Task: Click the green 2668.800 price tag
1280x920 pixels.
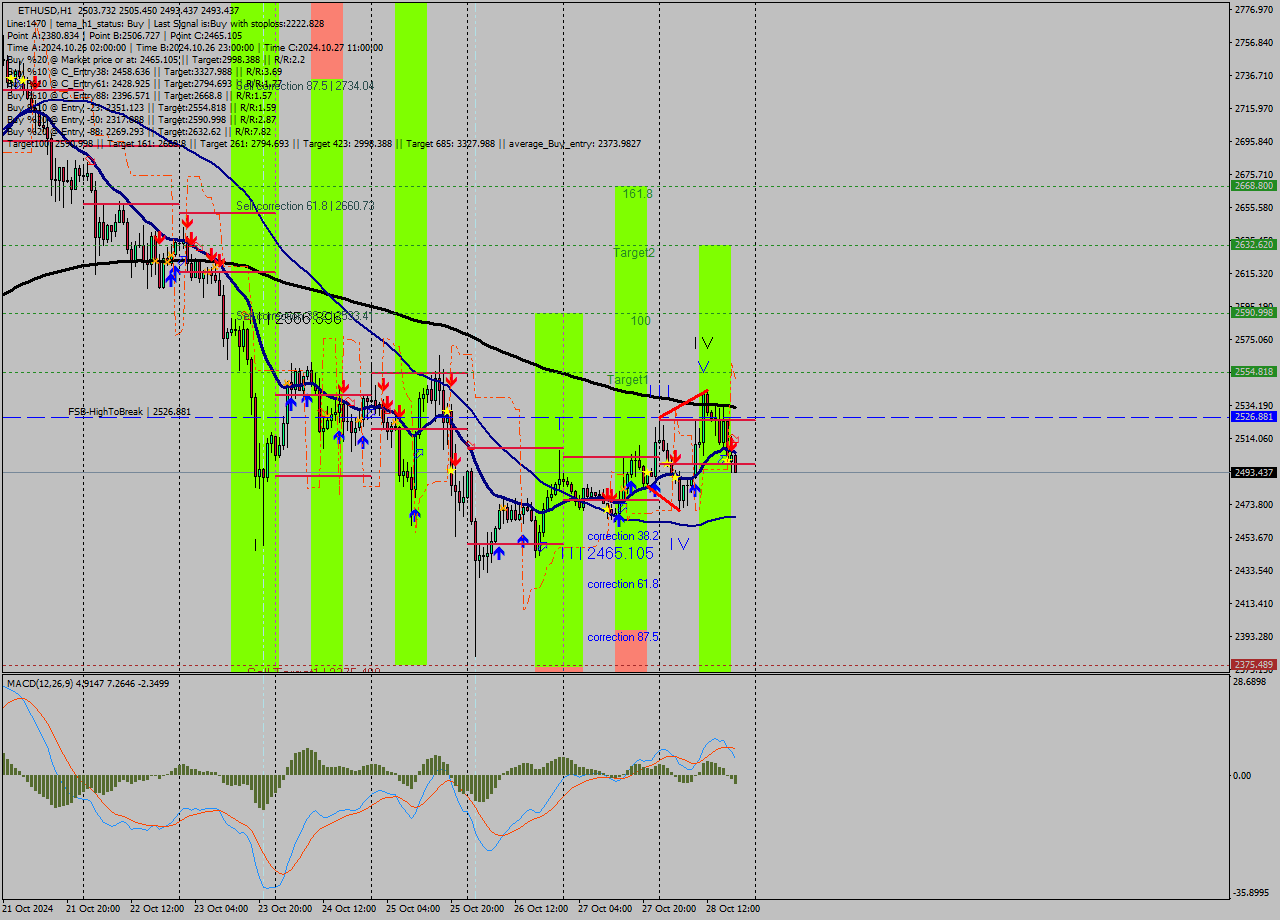Action: (1253, 186)
